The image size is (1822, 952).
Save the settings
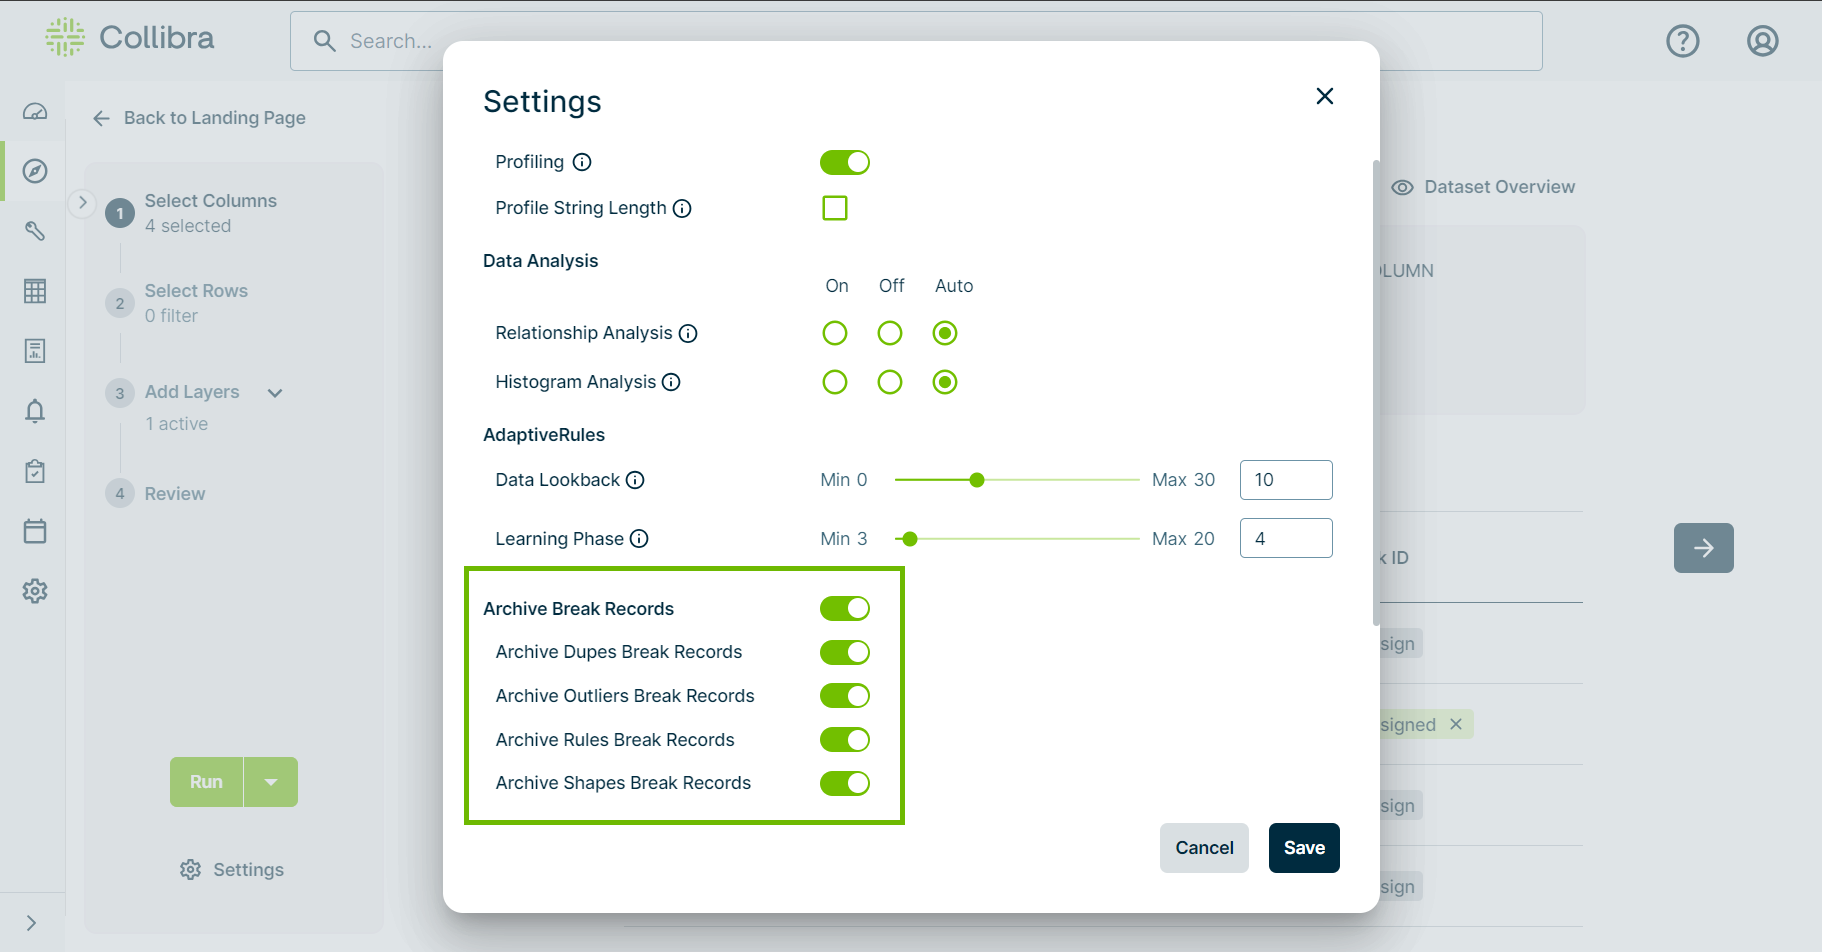click(x=1304, y=848)
